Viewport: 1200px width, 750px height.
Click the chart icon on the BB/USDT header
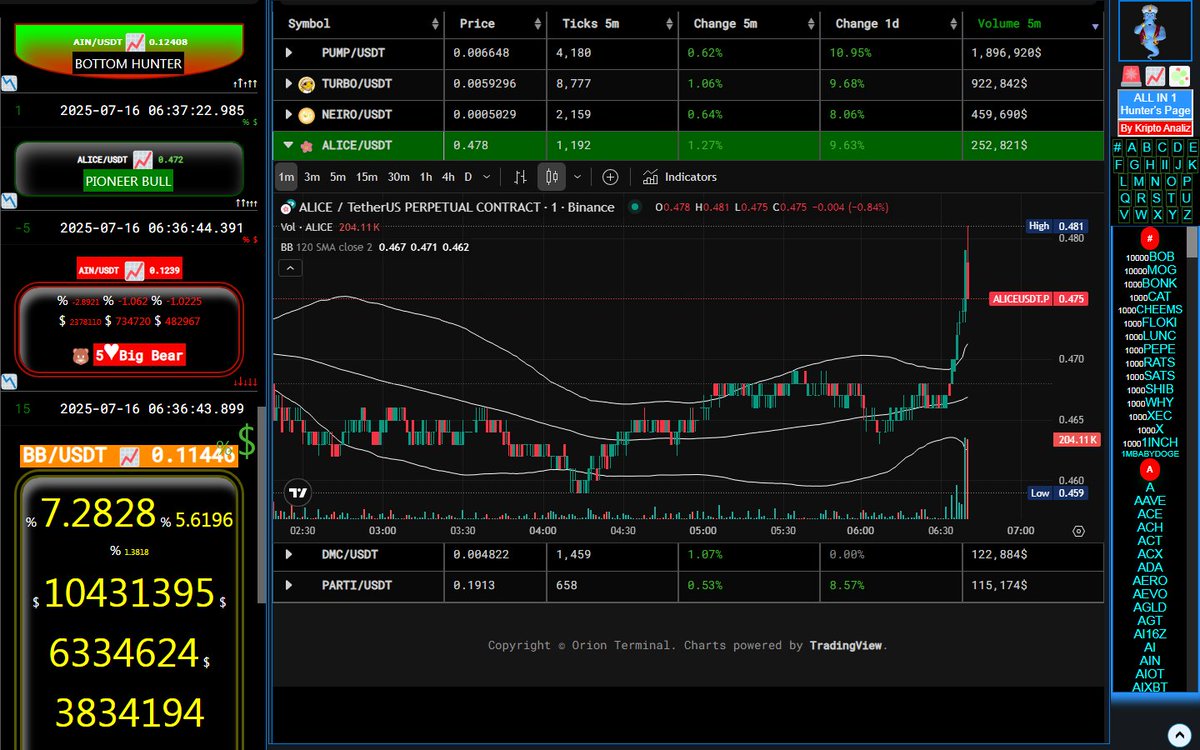129,456
